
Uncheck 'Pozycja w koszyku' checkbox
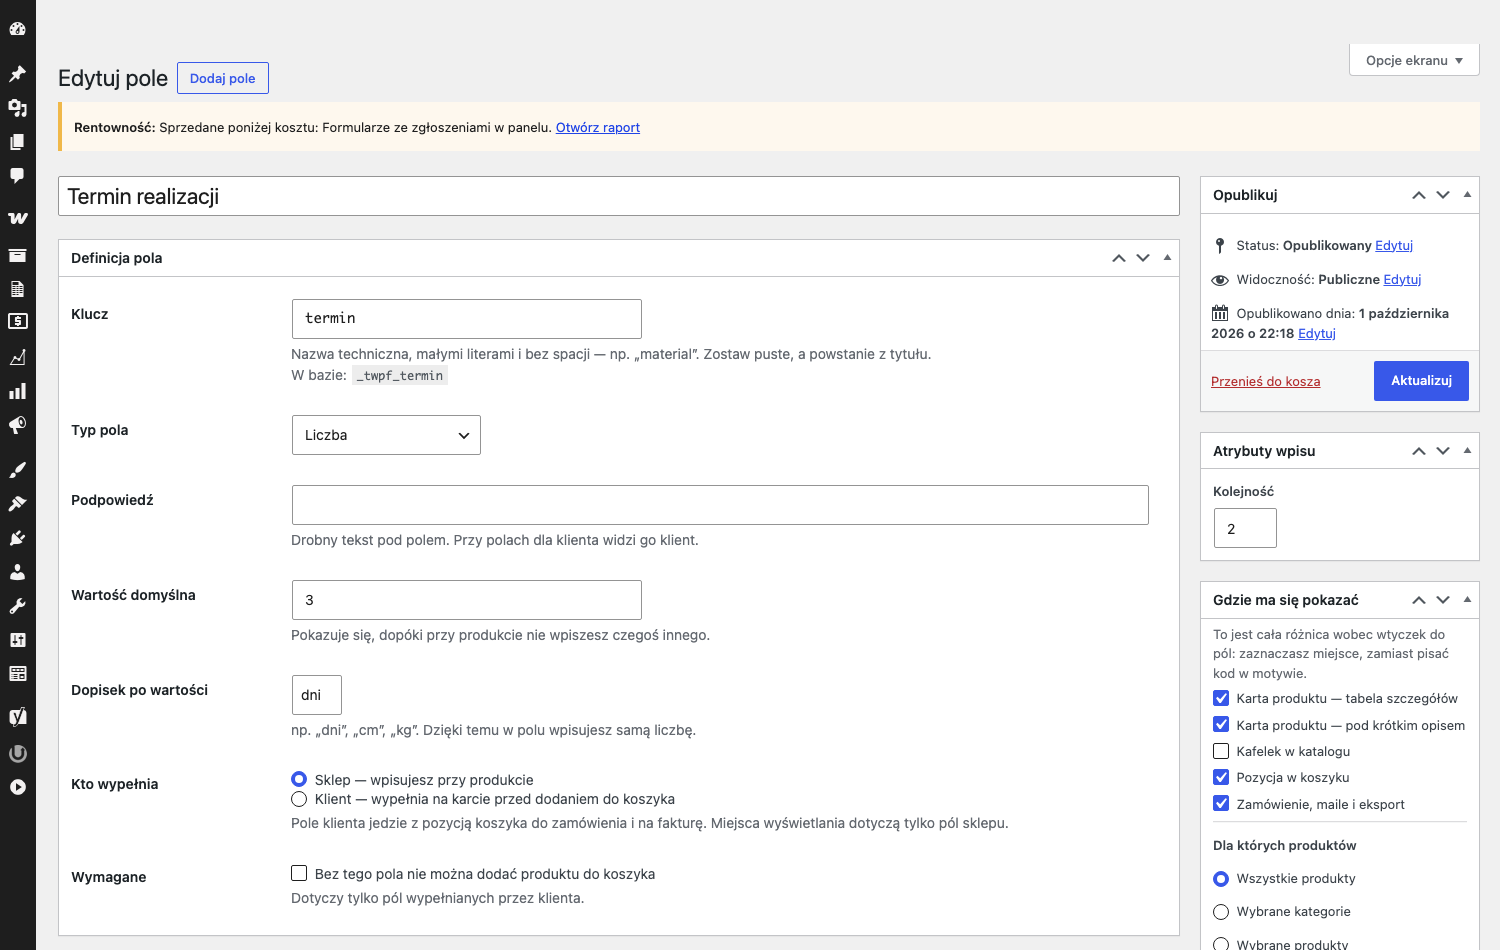pos(1221,777)
